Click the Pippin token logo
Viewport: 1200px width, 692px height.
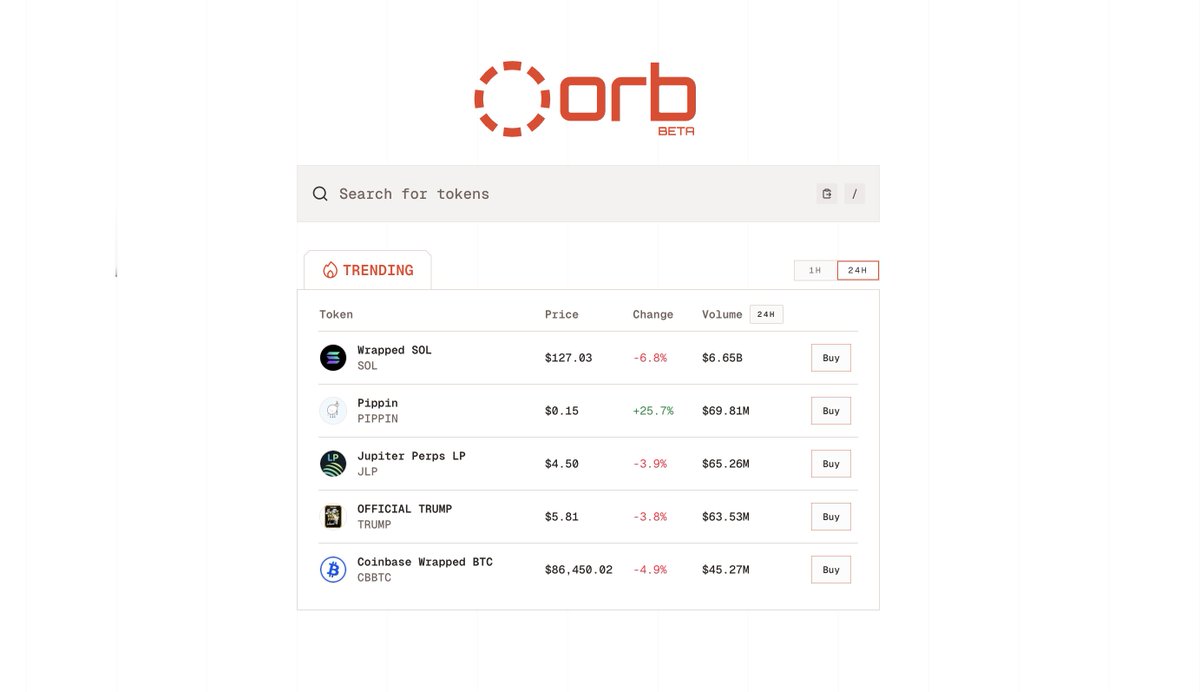tap(333, 410)
